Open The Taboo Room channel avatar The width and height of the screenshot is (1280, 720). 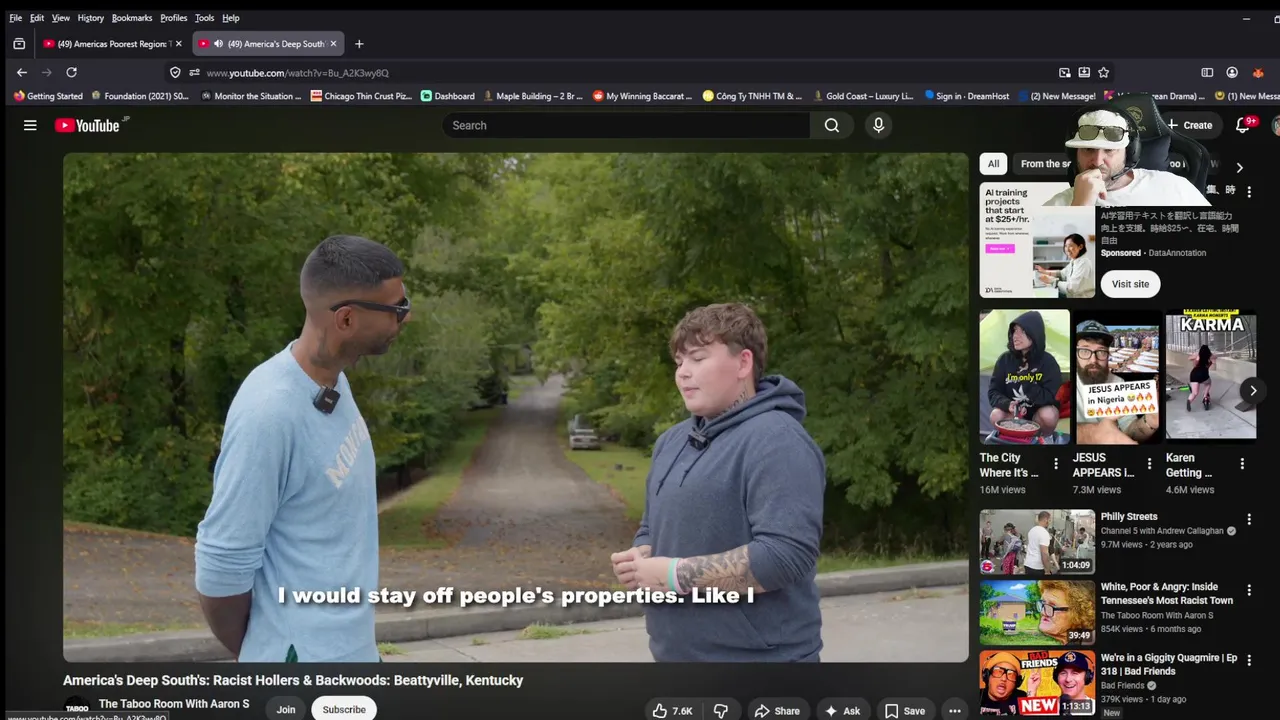coord(77,708)
